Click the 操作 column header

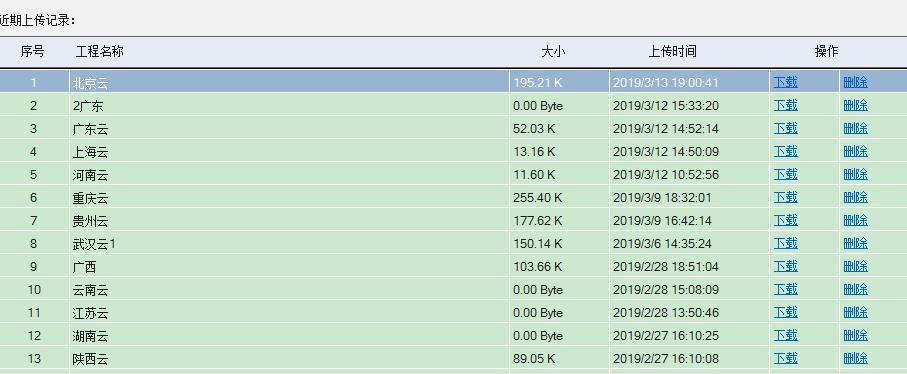[x=827, y=51]
